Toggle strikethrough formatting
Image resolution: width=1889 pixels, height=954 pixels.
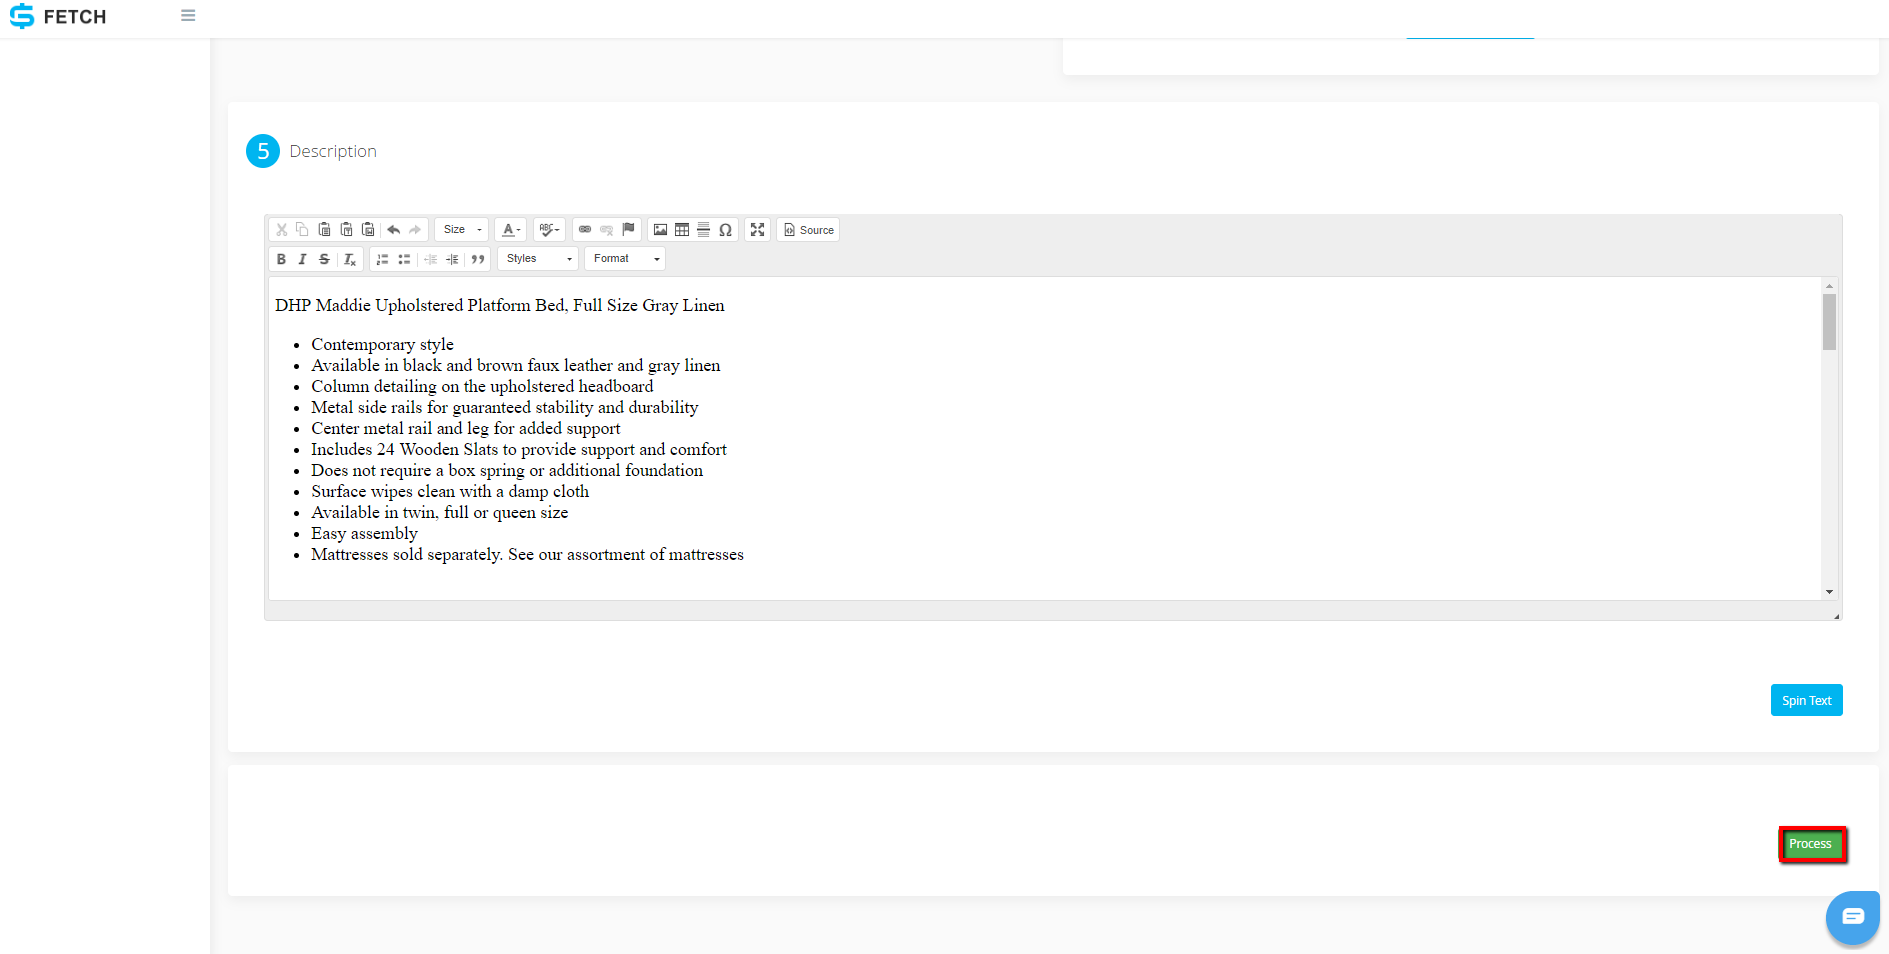324,259
